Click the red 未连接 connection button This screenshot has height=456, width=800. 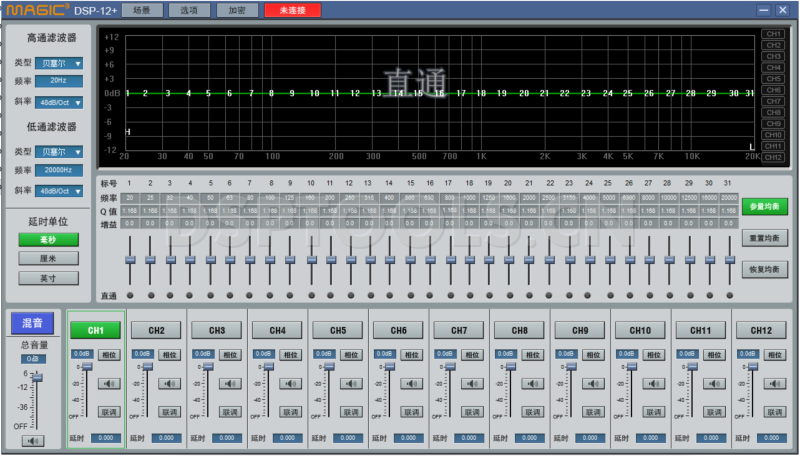(293, 10)
